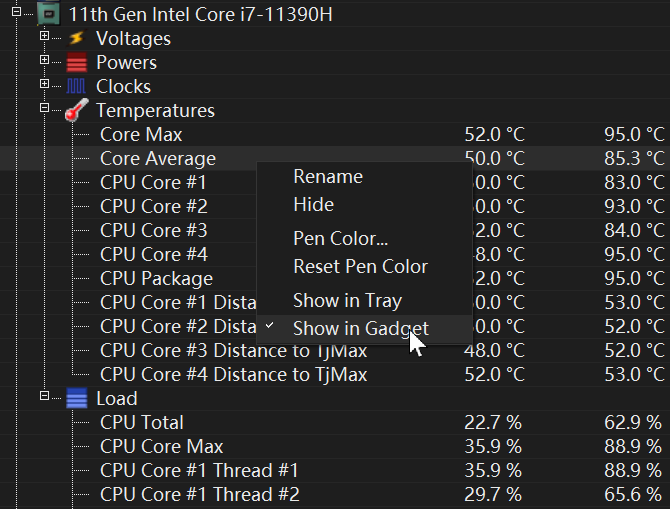Select Show in Tray menu entry
The width and height of the screenshot is (670, 509).
(x=364, y=300)
